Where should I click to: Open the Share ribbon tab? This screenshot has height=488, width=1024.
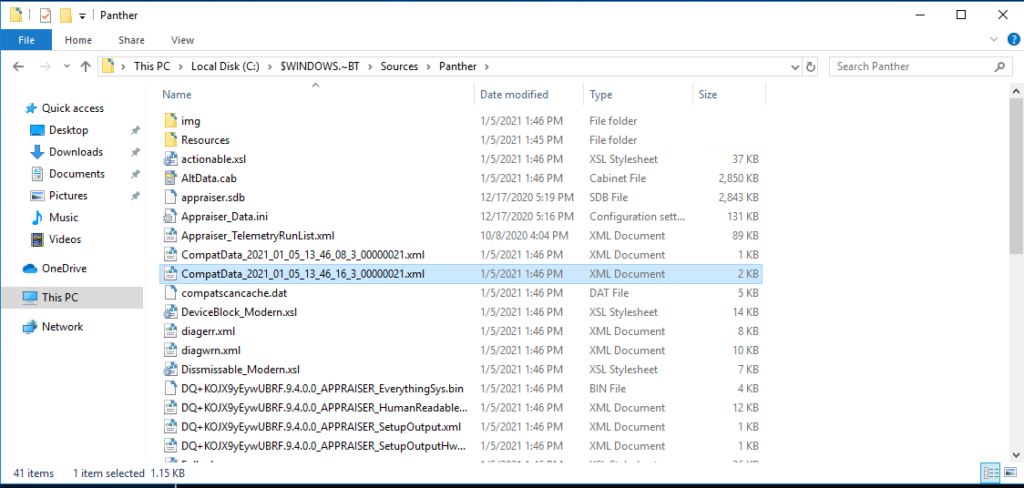click(x=131, y=40)
